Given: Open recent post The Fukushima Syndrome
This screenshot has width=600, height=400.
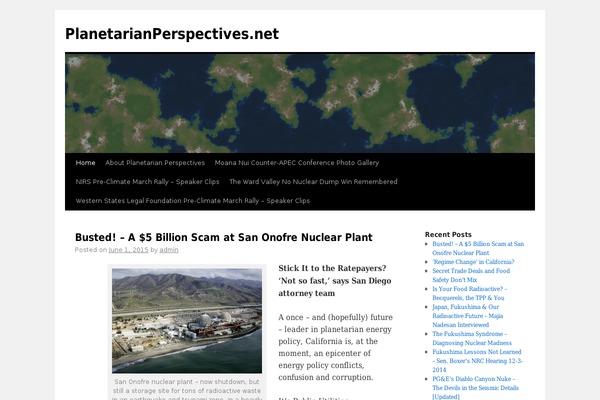Looking at the screenshot, I should (472, 338).
